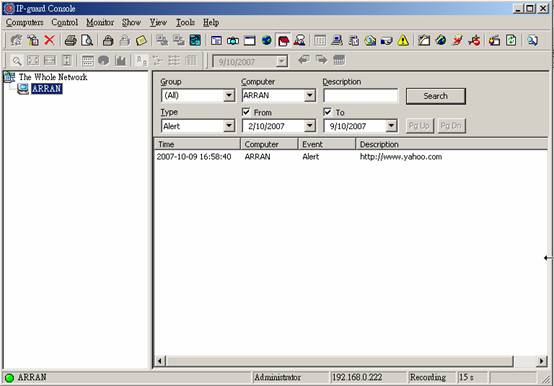The image size is (554, 386).
Task: Click the magnifier icon in second toolbar
Action: (x=16, y=61)
